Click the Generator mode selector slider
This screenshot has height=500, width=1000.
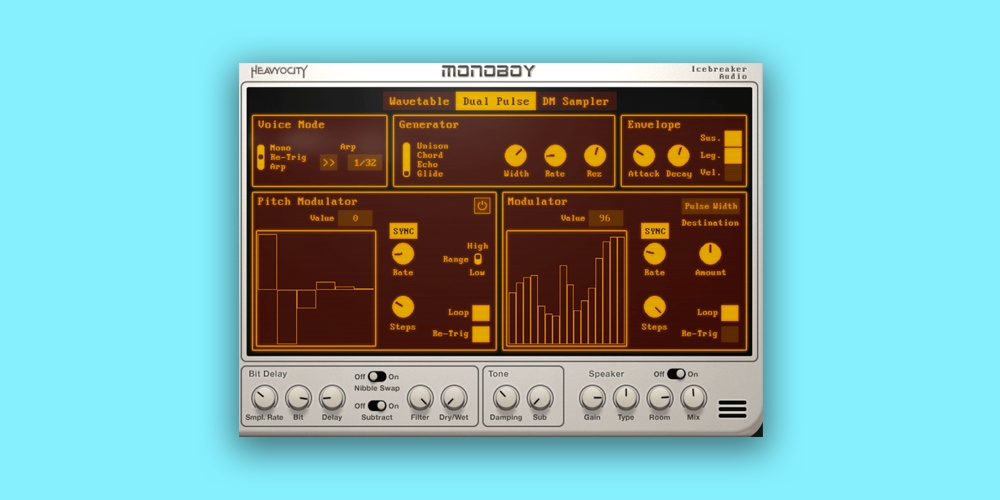coord(406,159)
